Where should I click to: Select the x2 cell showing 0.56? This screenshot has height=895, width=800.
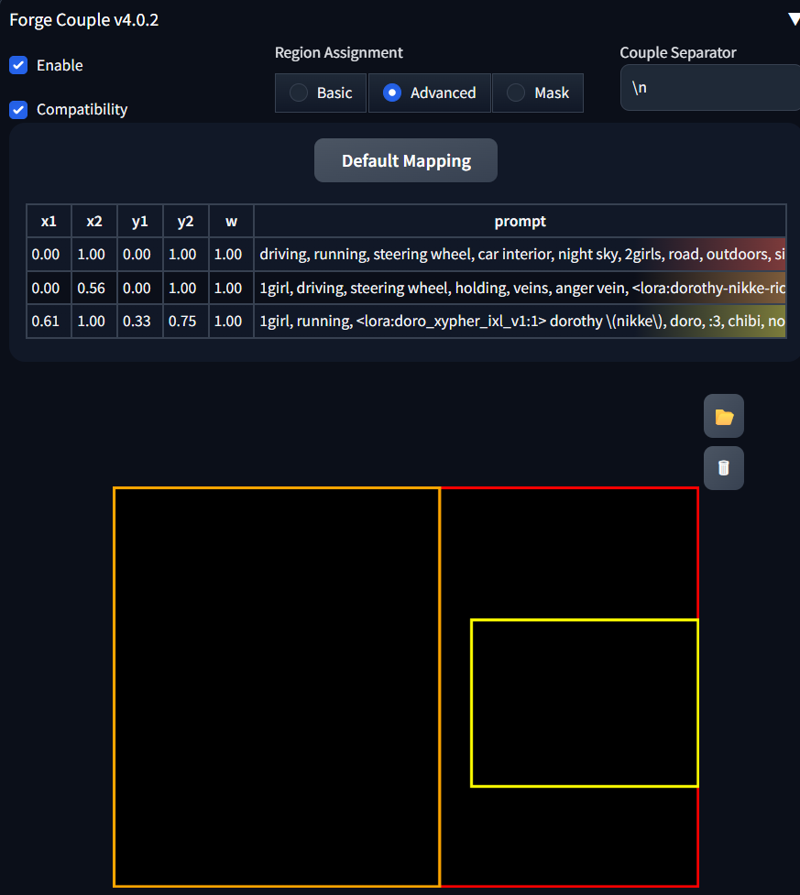click(x=94, y=288)
